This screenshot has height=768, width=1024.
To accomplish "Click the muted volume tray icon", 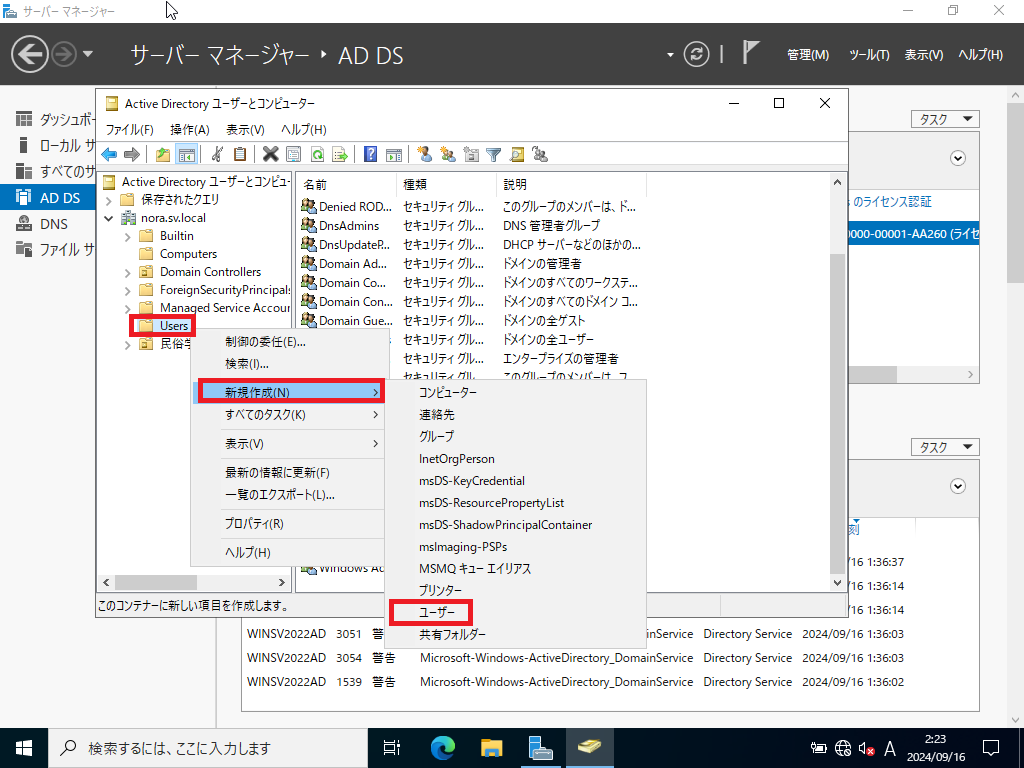I will [866, 748].
